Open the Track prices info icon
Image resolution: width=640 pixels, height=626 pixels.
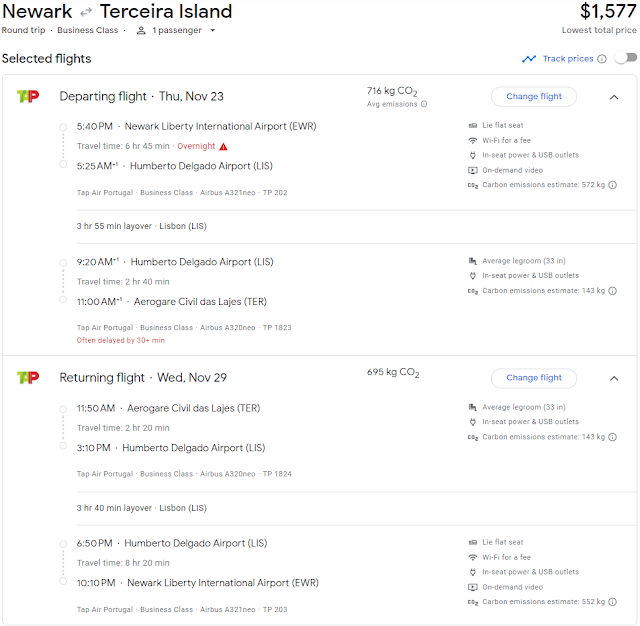602,59
